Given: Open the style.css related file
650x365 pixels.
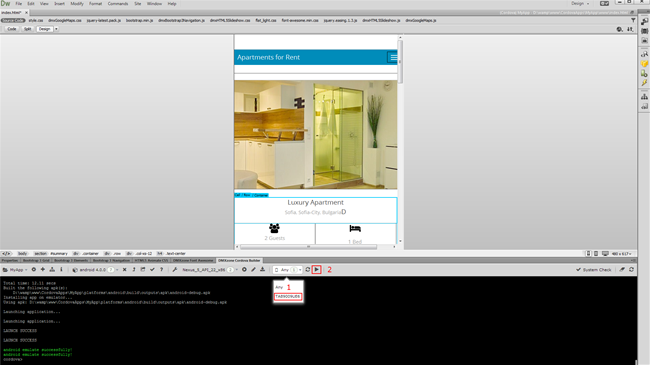Looking at the screenshot, I should click(x=36, y=20).
